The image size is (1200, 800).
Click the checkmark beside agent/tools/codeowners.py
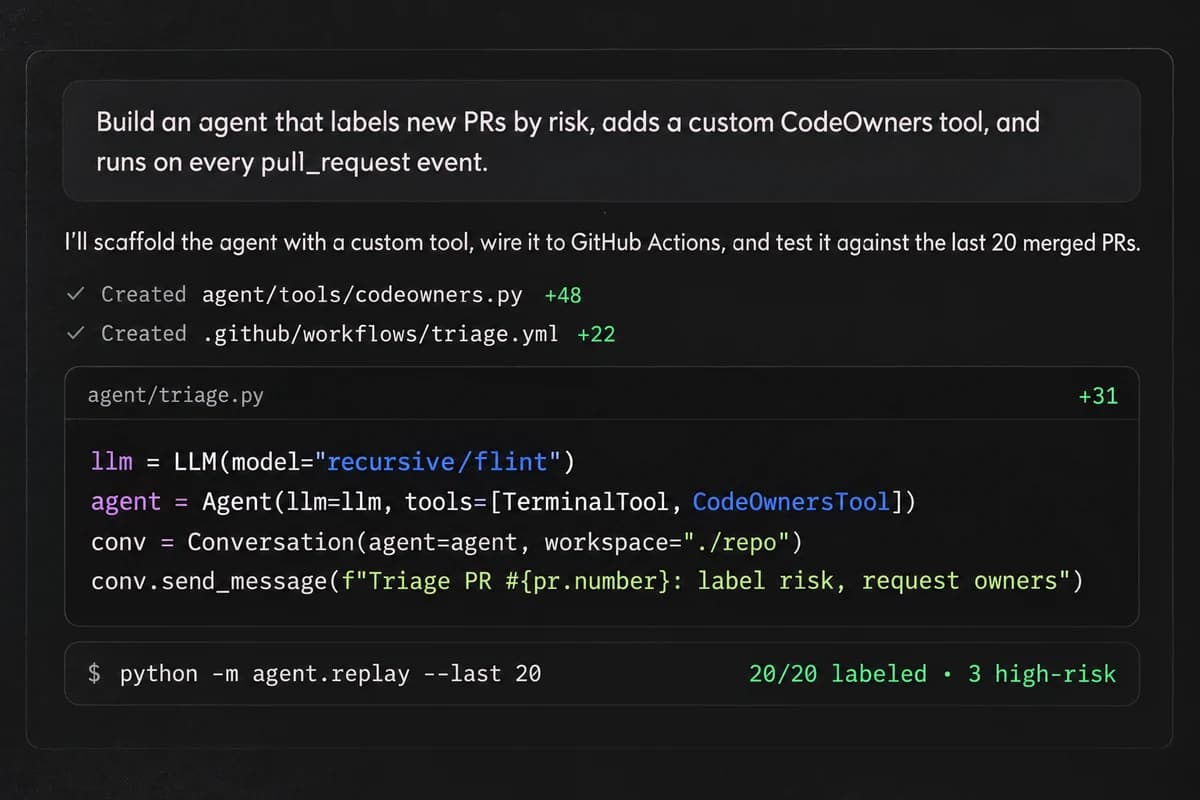pos(75,294)
